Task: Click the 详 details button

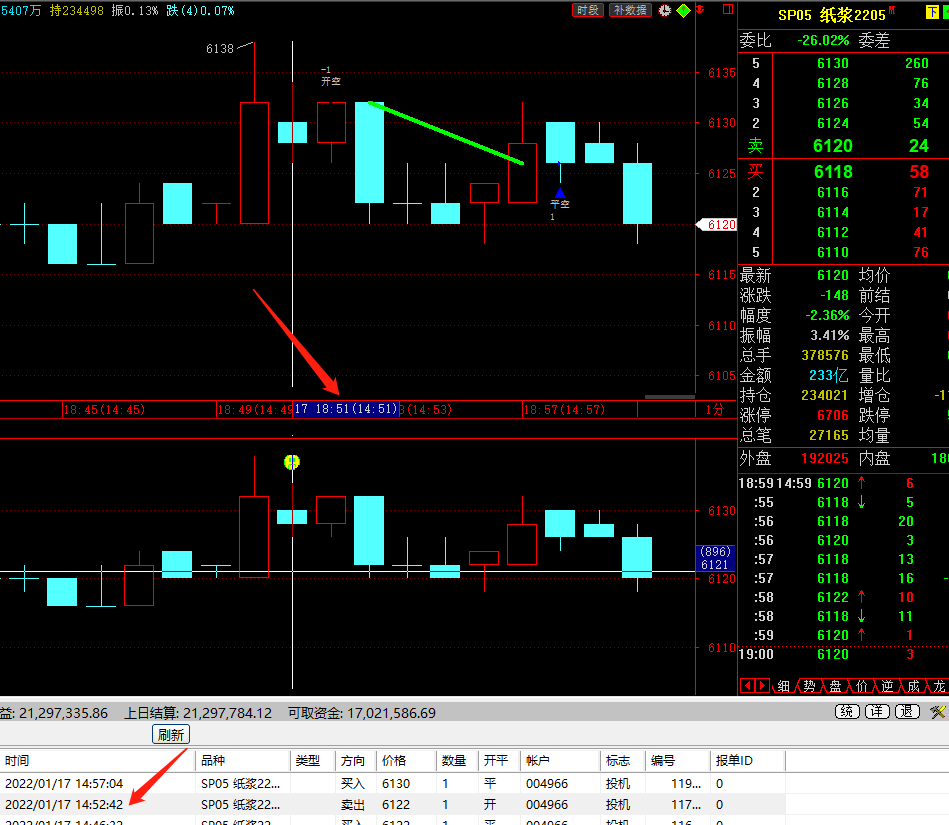Action: tap(877, 712)
